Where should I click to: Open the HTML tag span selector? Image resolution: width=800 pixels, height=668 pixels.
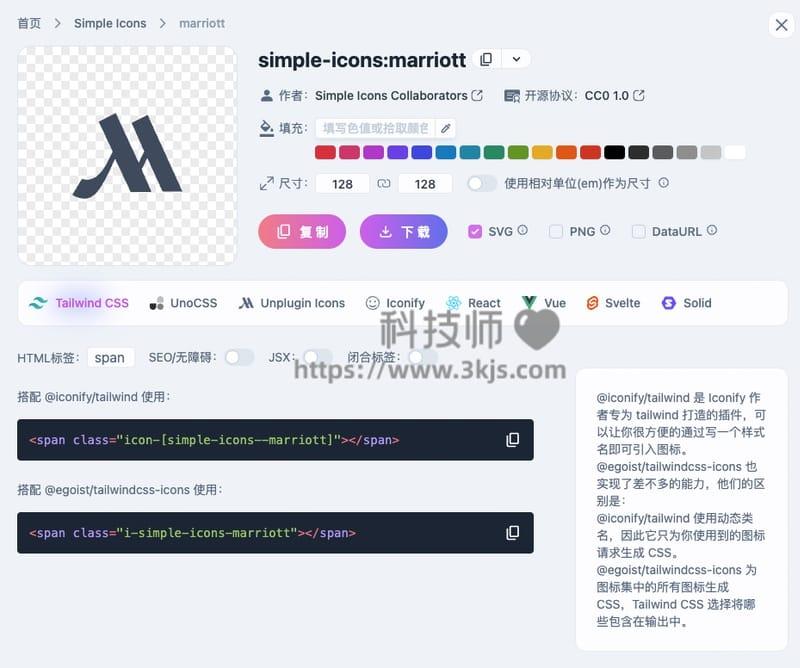110,358
